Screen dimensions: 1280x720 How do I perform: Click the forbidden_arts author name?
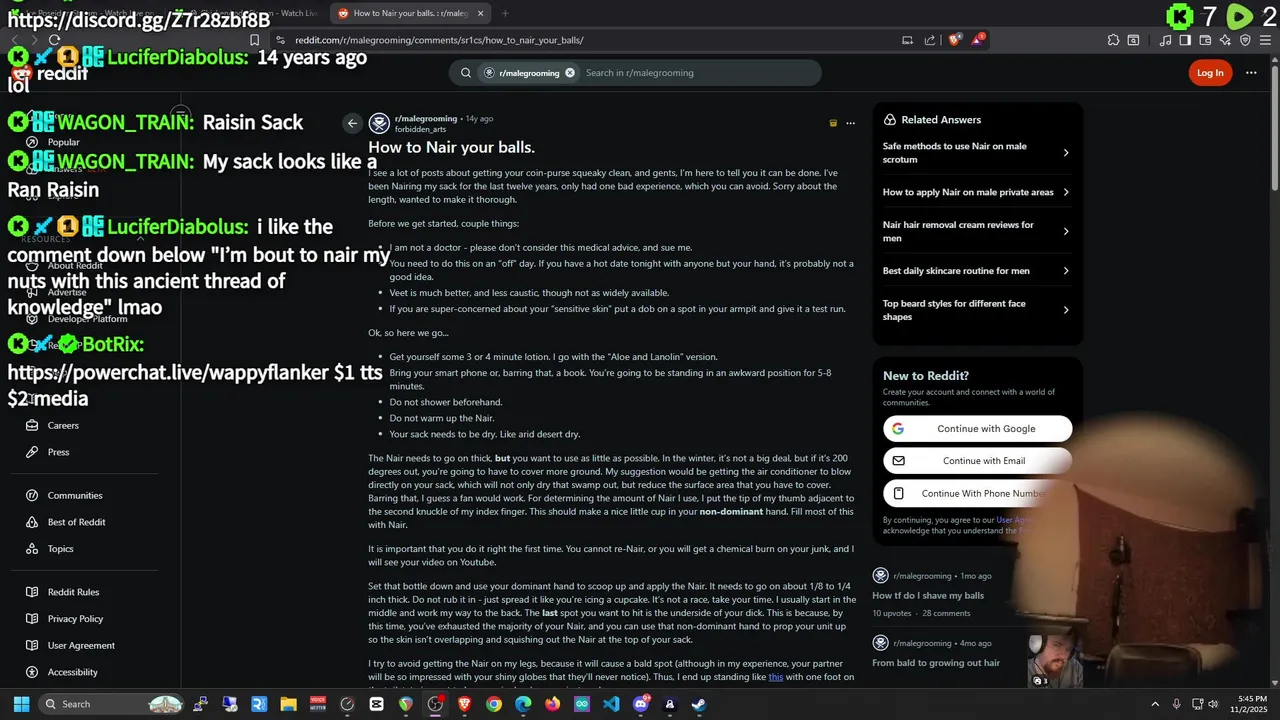(420, 129)
